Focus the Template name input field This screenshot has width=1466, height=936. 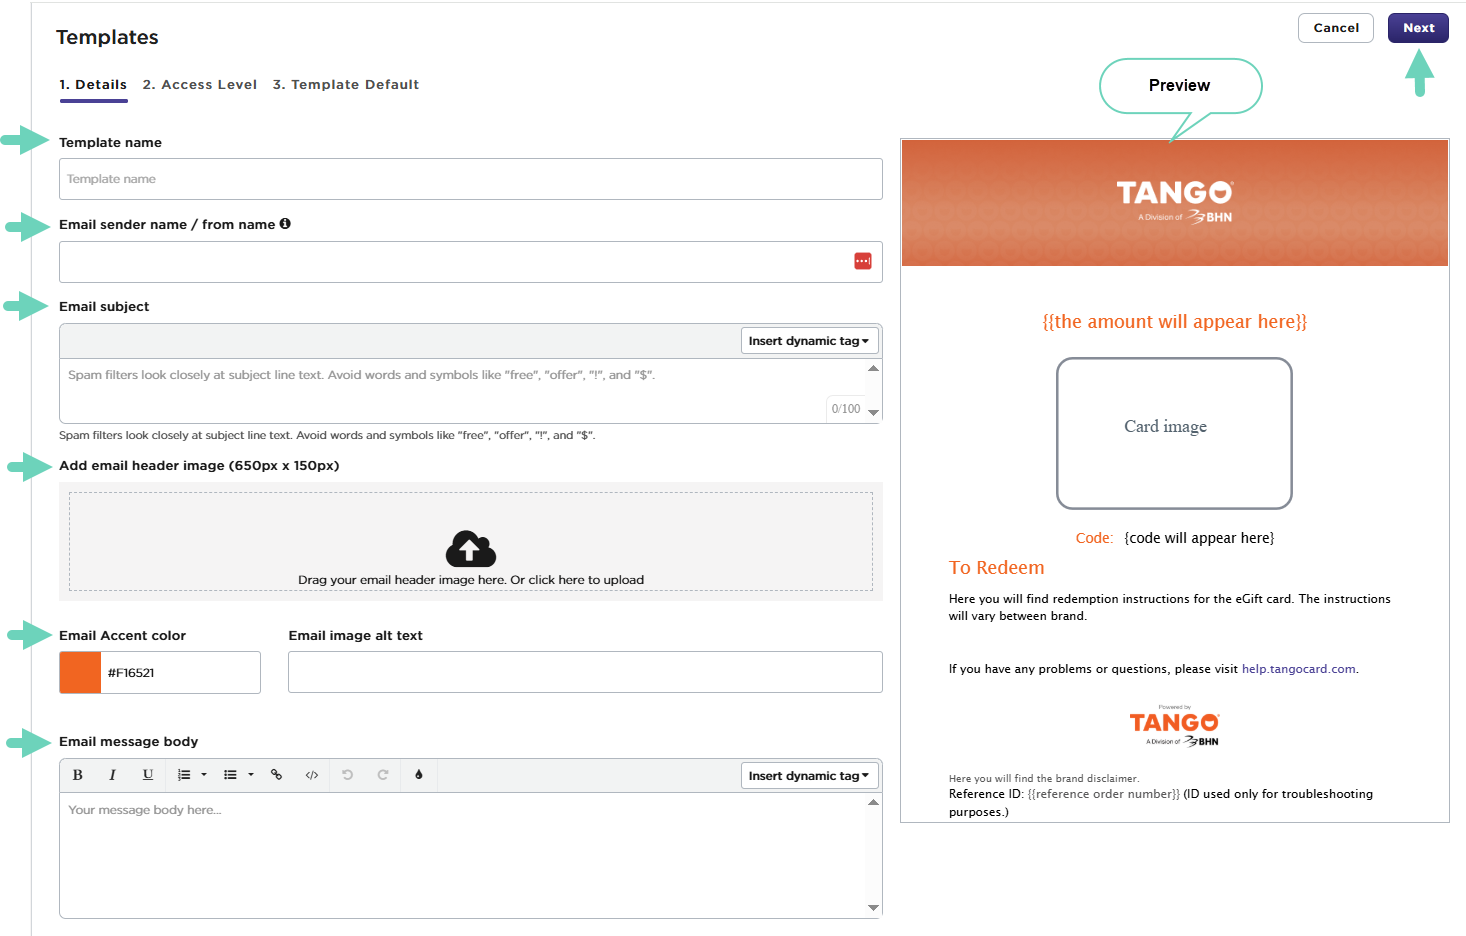click(471, 179)
